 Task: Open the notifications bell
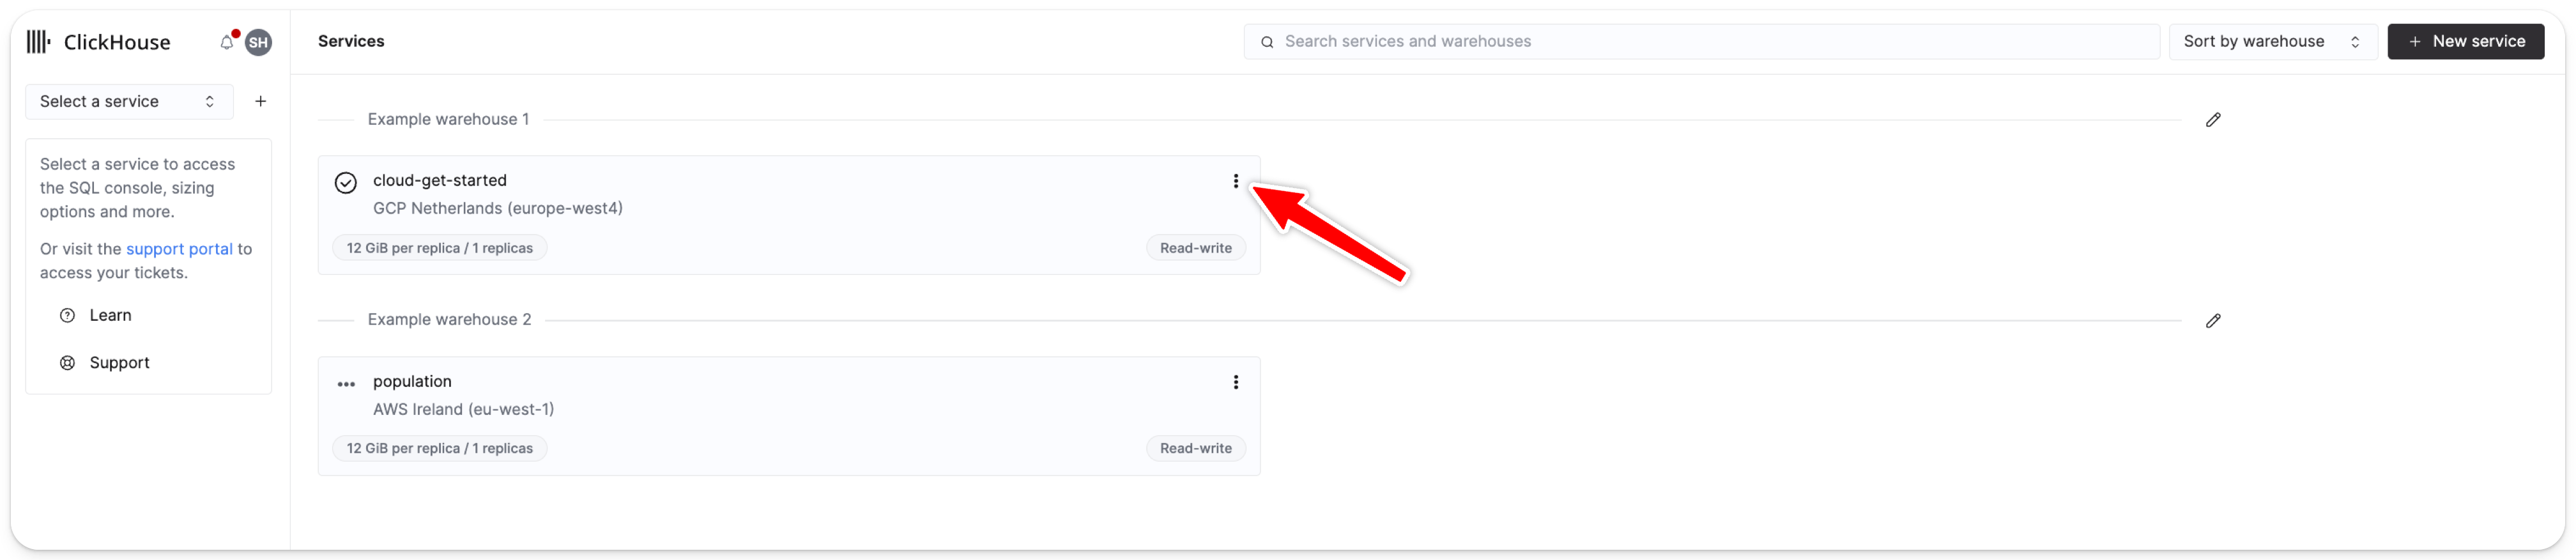(227, 42)
